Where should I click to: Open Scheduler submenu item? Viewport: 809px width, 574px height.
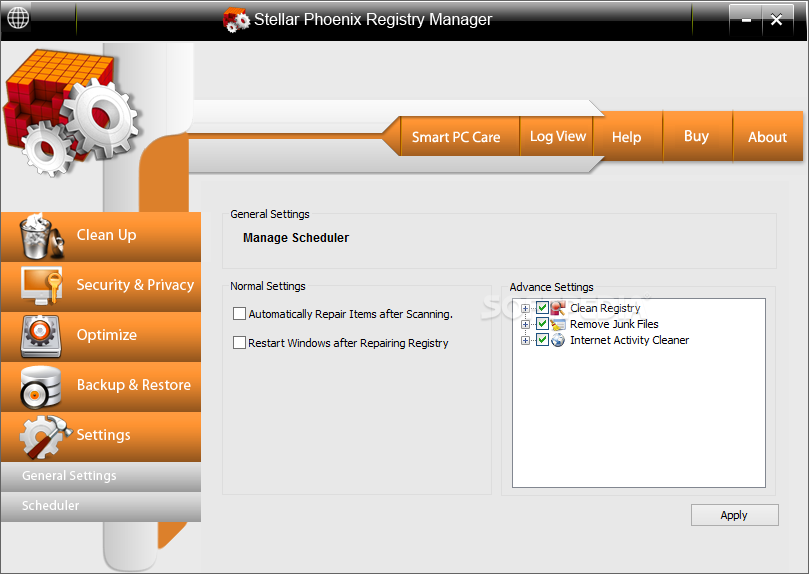[101, 506]
